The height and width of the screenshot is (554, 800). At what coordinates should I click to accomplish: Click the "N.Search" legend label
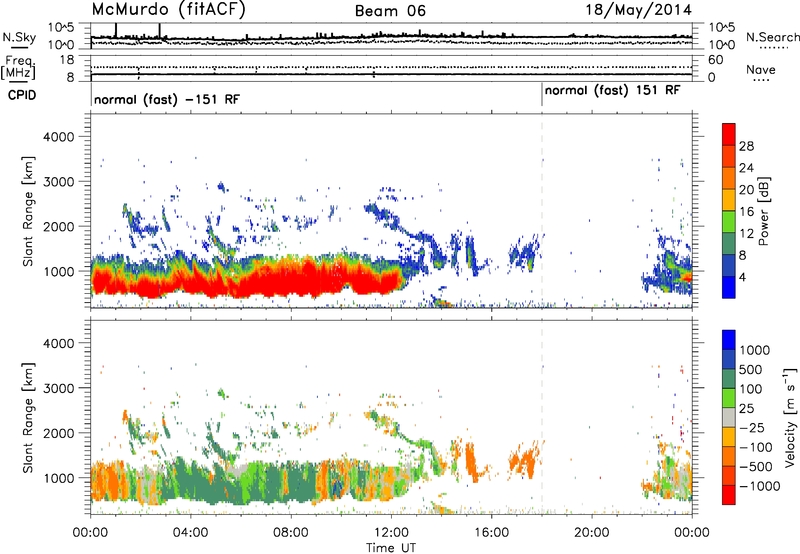pos(772,37)
